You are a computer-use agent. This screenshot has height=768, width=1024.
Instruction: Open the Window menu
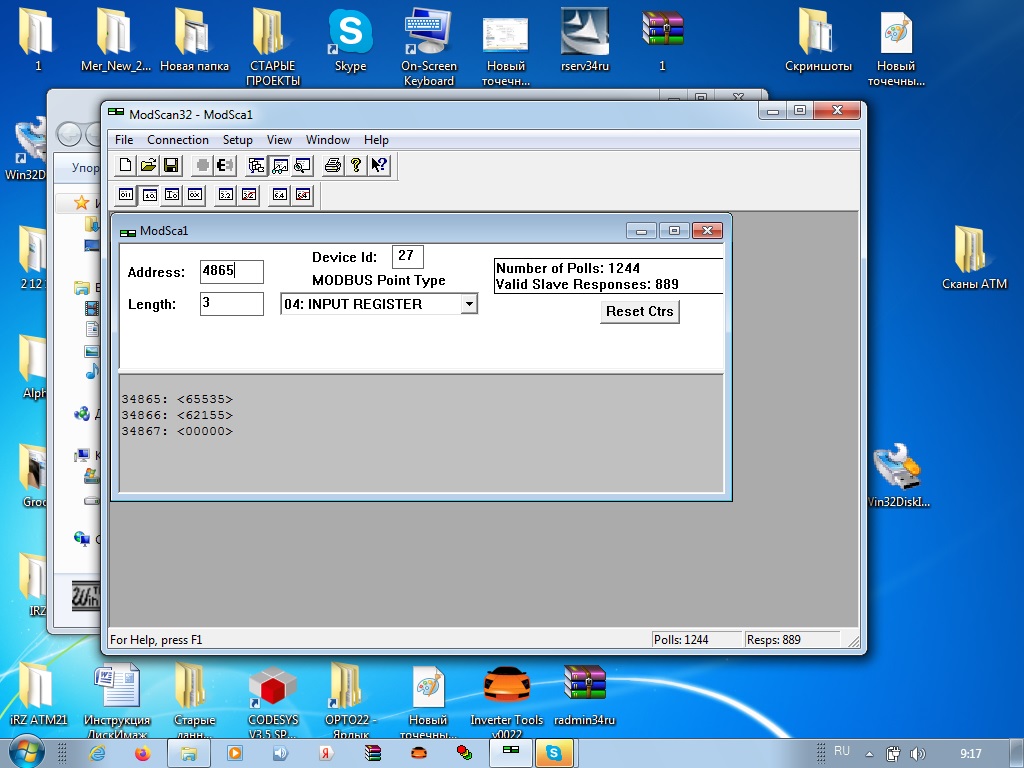[327, 140]
